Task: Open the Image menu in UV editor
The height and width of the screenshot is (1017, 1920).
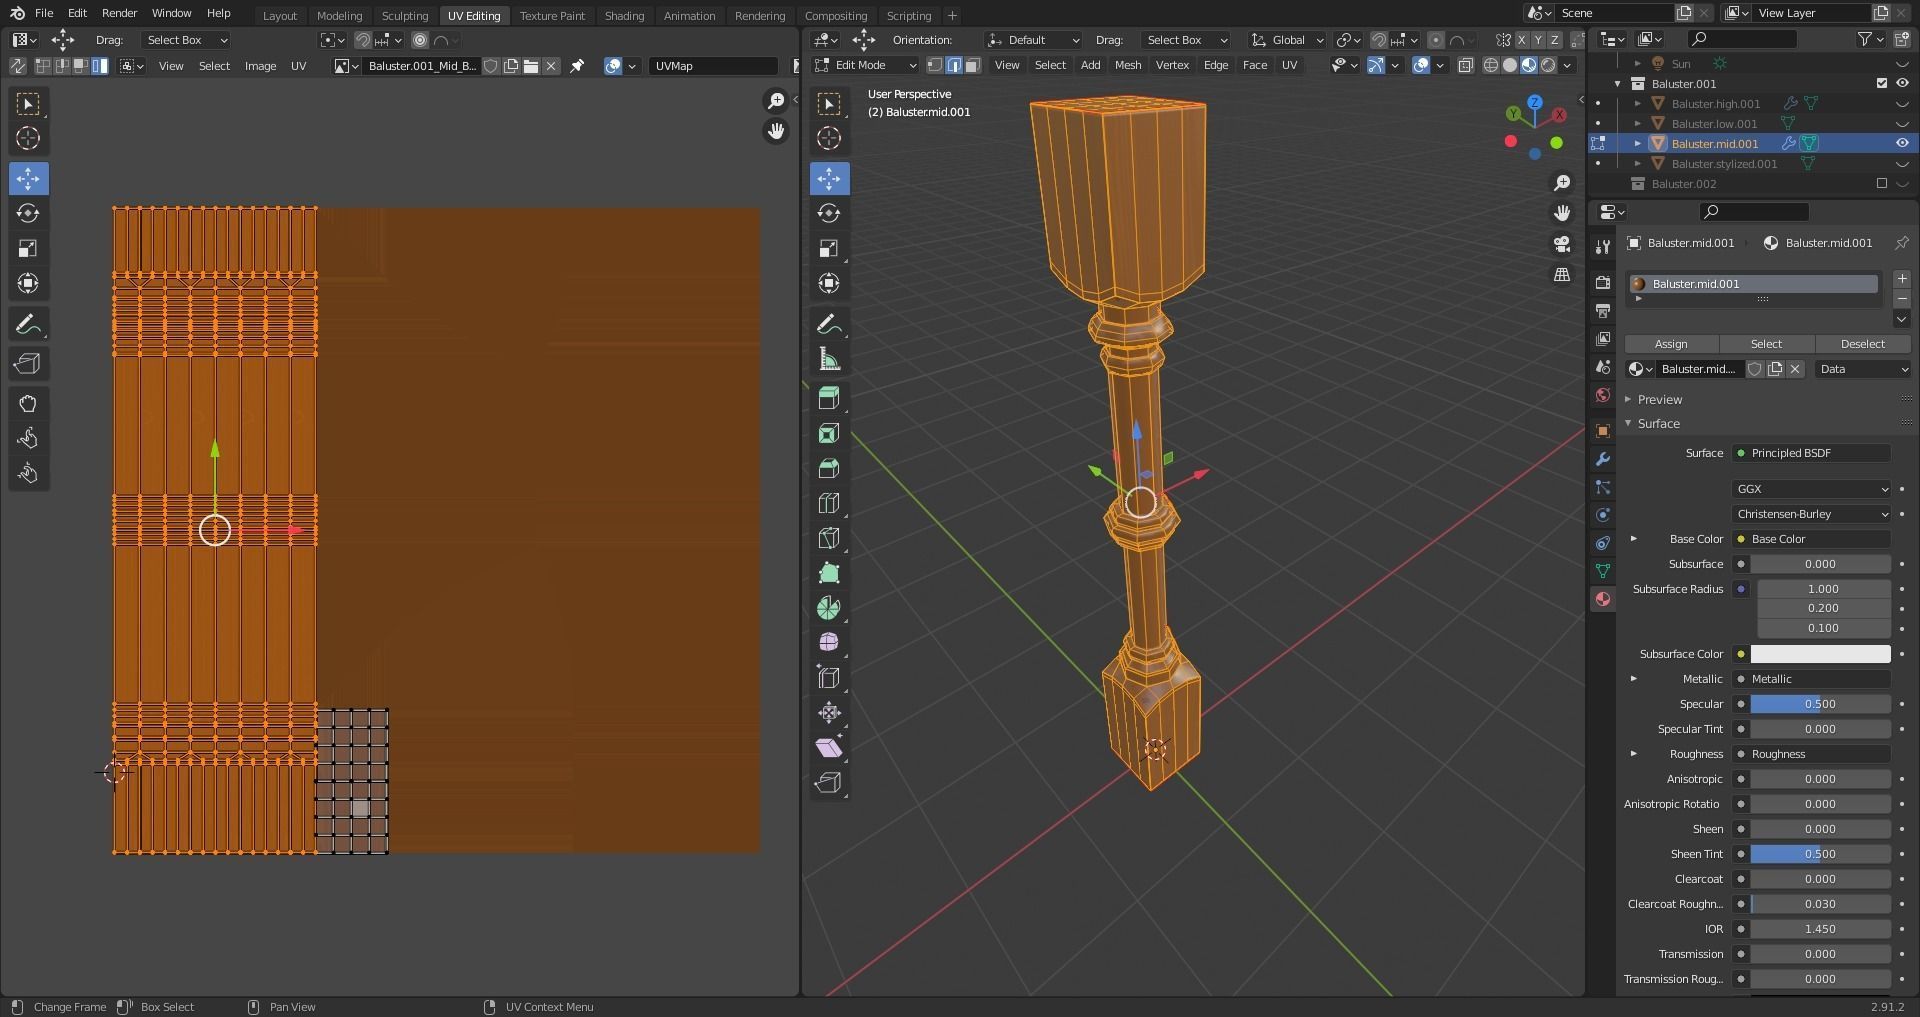Action: pyautogui.click(x=260, y=66)
